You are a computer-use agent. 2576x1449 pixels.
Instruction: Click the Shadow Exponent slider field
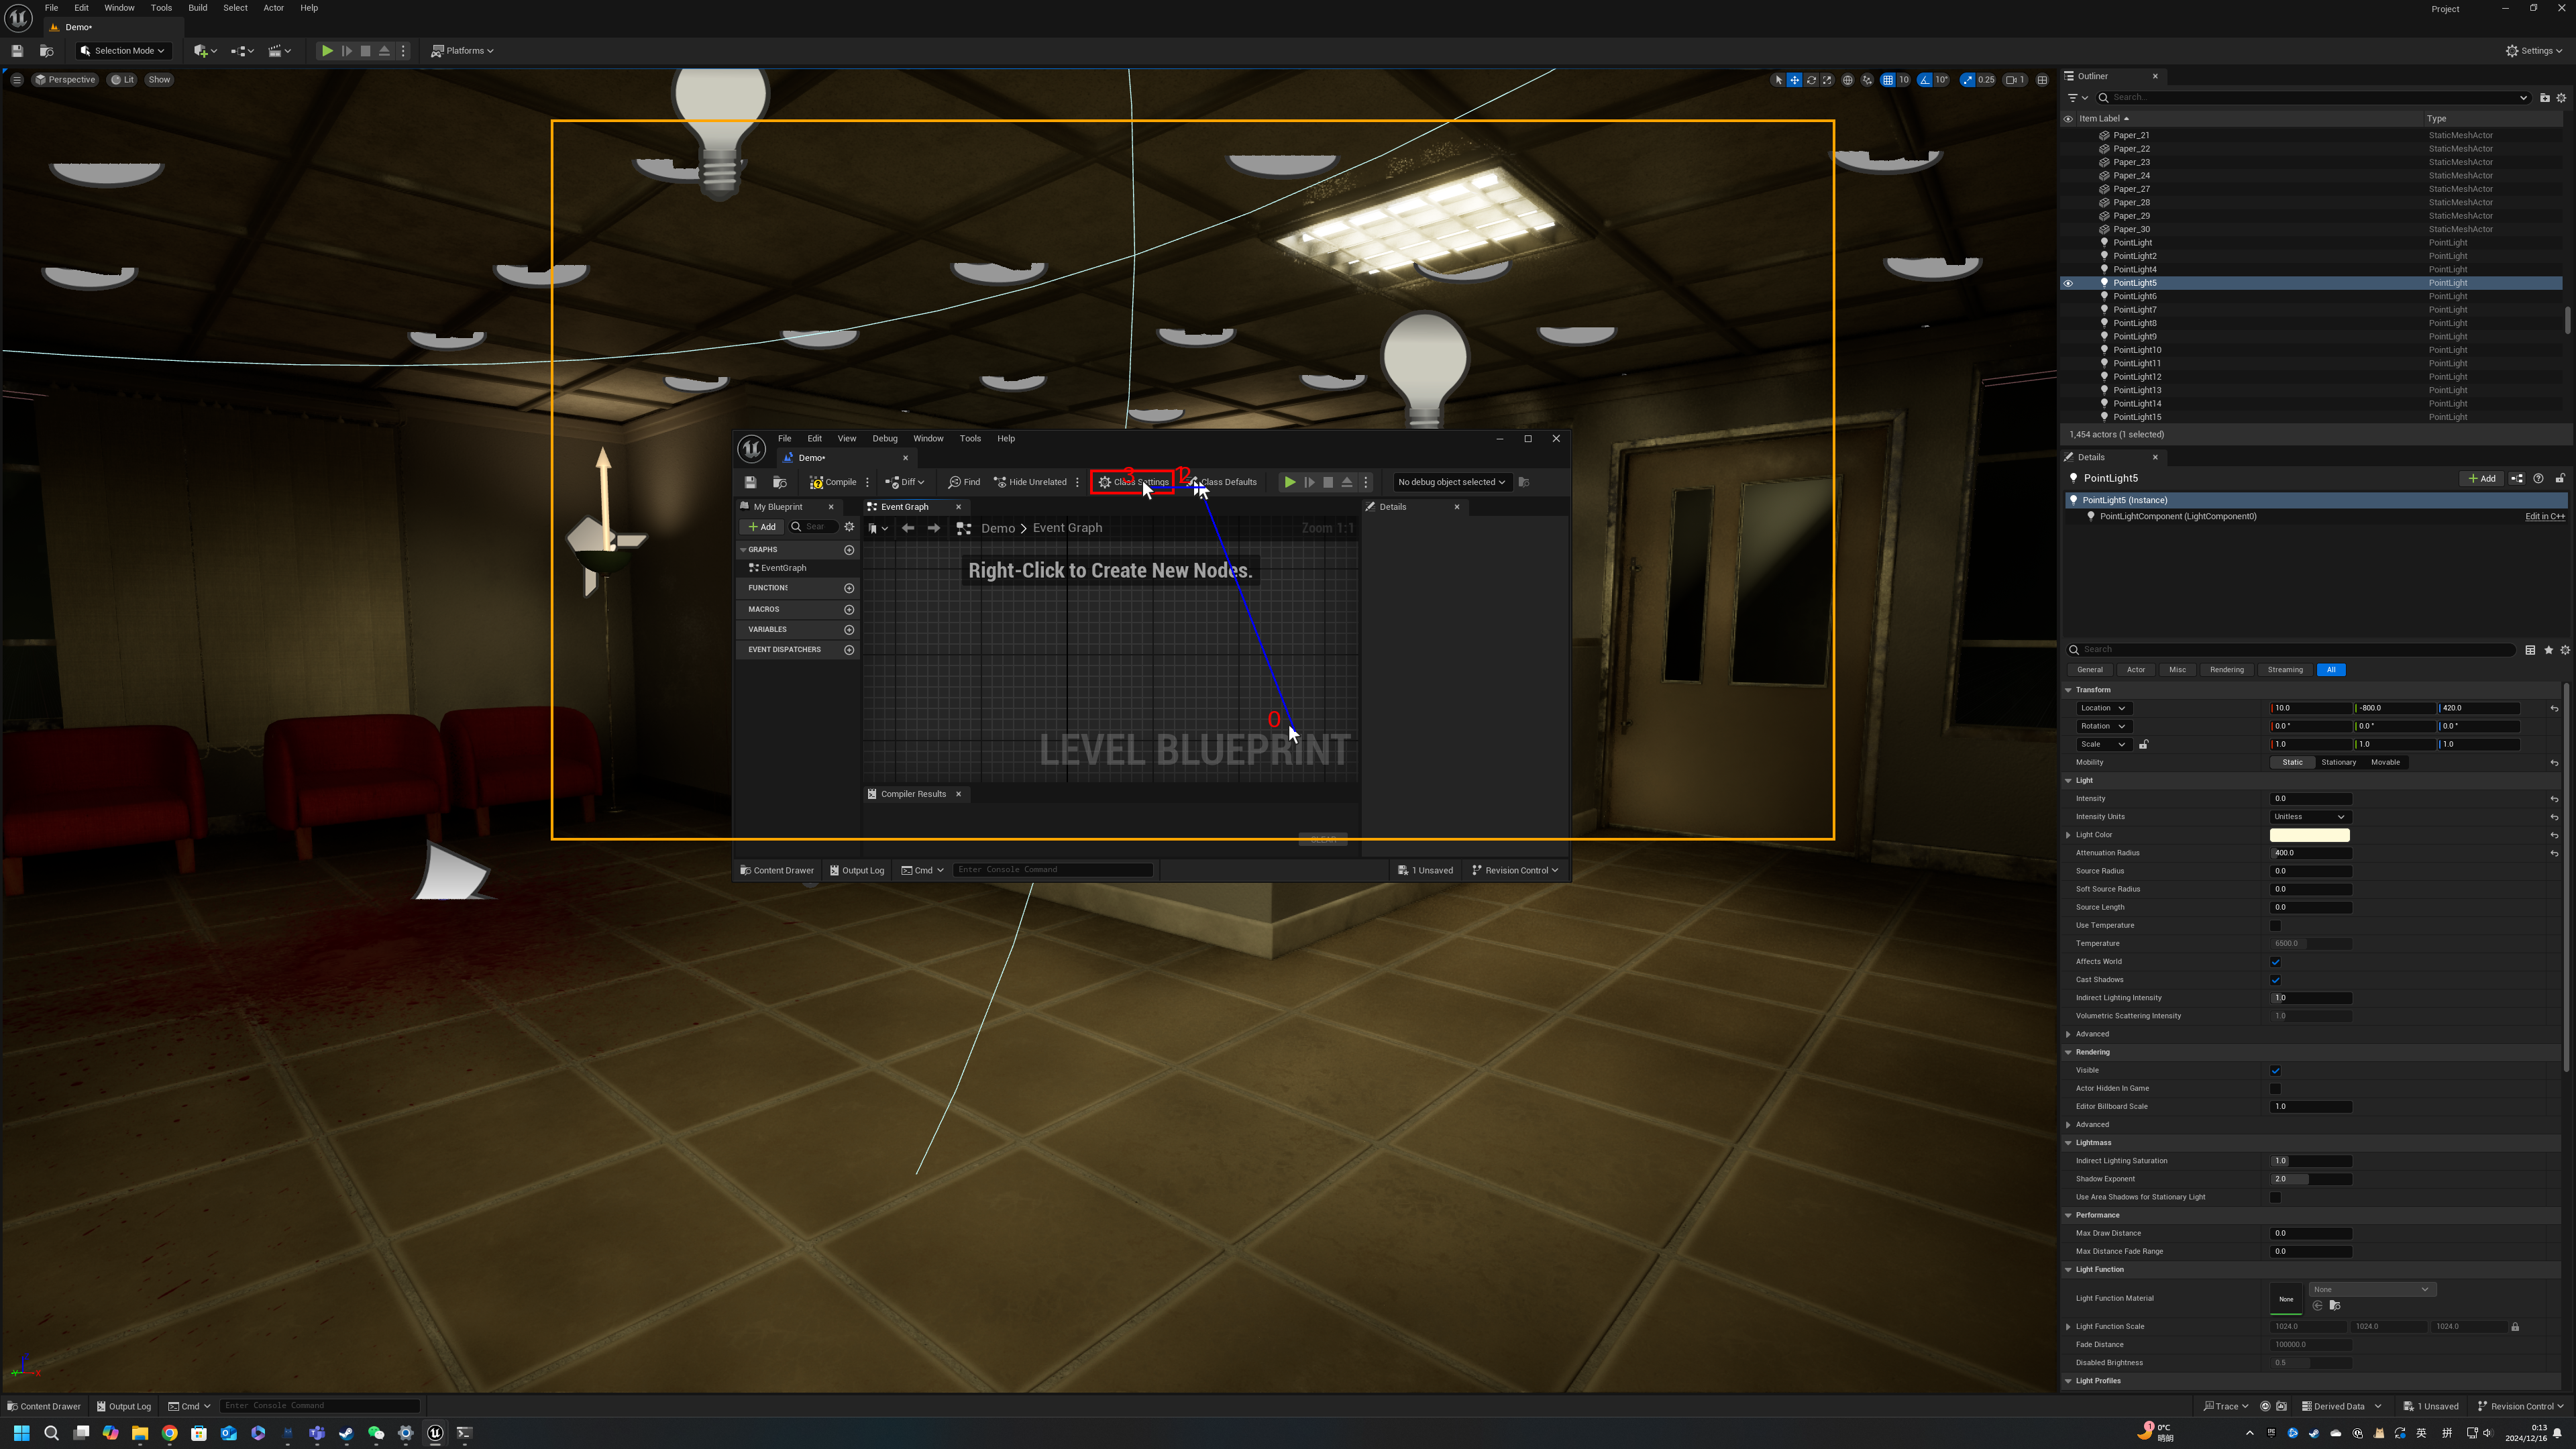[2310, 1179]
